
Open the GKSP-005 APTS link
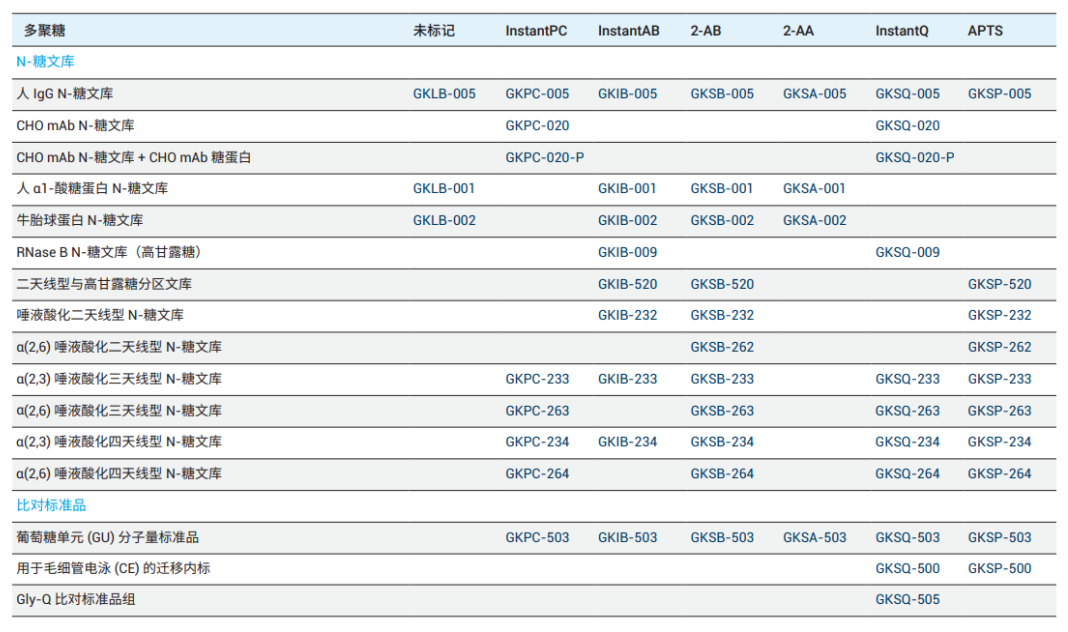[999, 94]
